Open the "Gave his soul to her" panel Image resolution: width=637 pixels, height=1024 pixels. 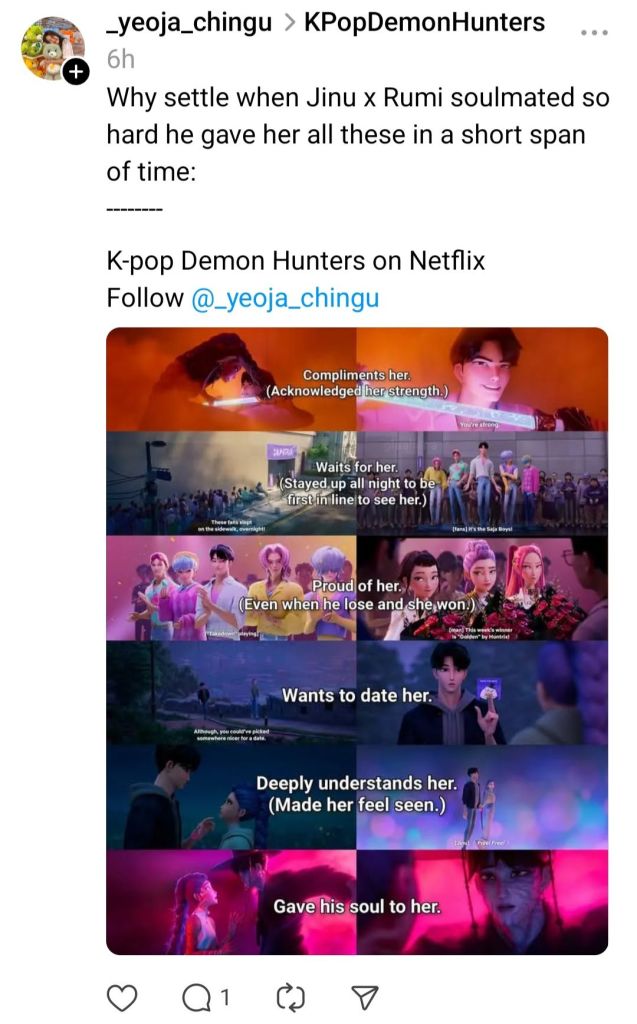pyautogui.click(x=357, y=902)
